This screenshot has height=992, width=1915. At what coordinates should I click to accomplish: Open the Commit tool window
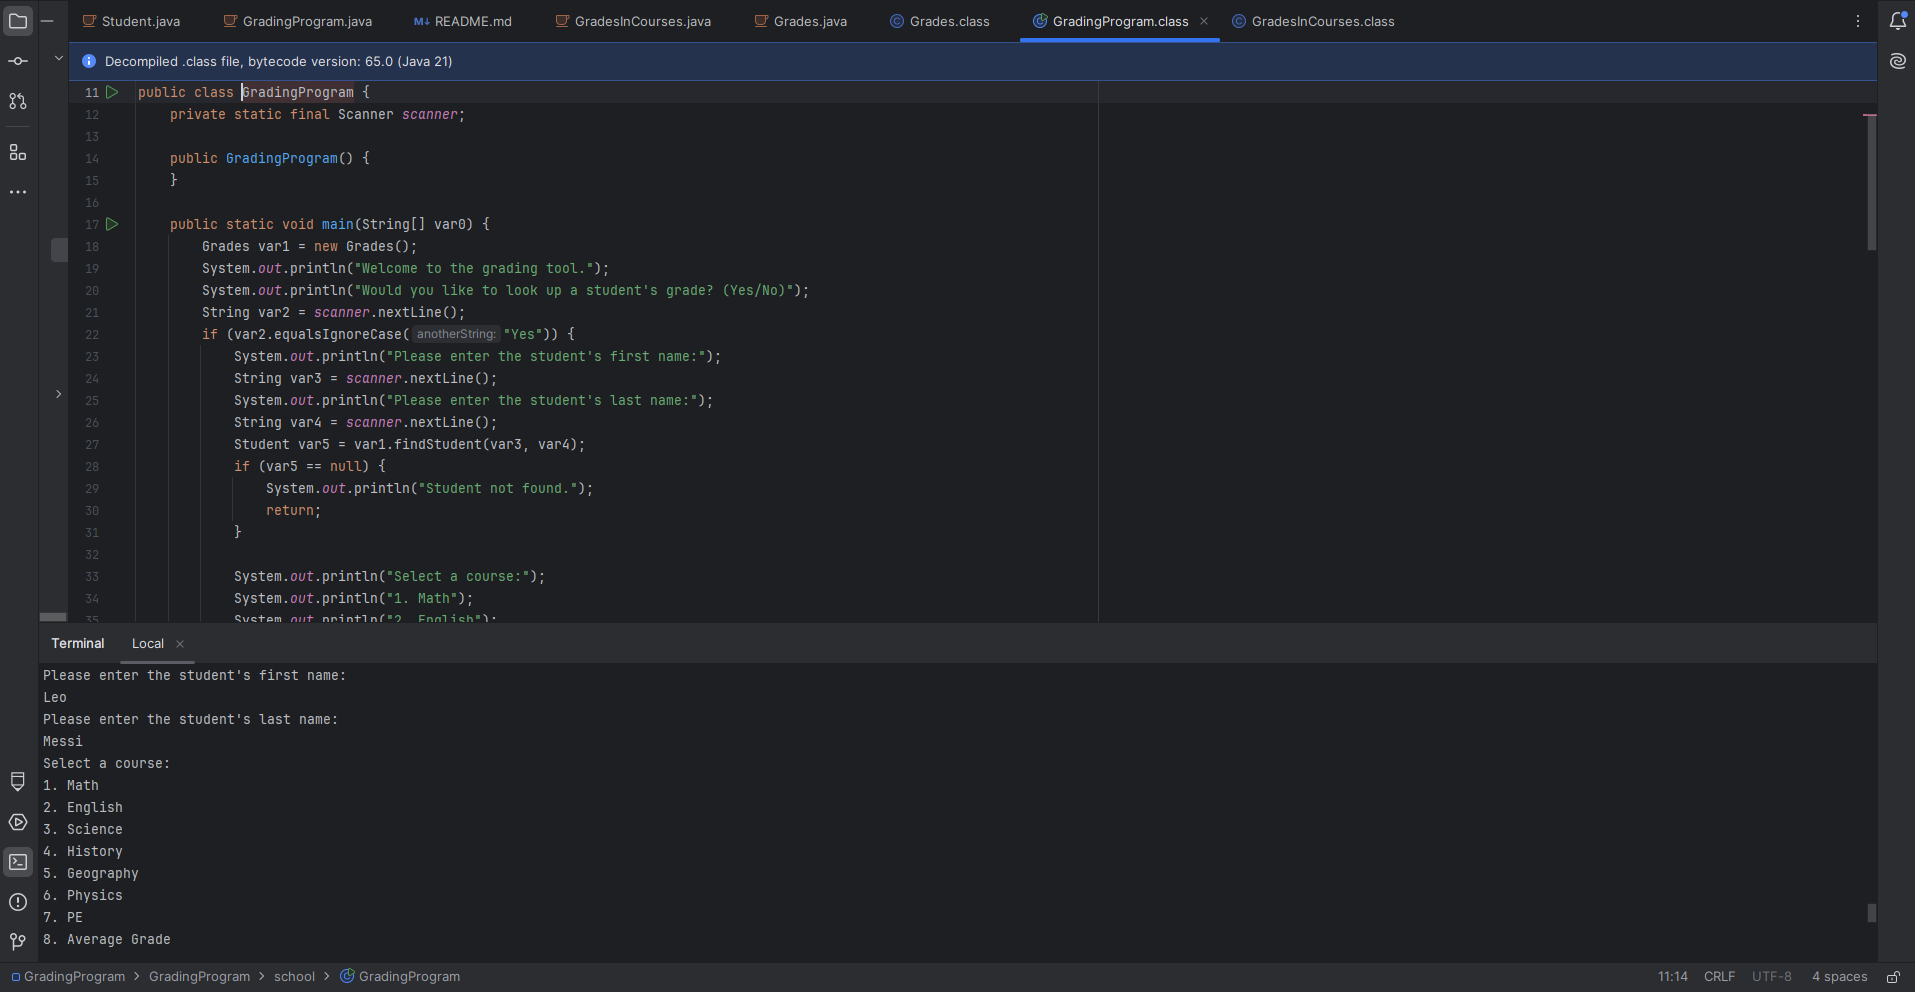coord(18,61)
